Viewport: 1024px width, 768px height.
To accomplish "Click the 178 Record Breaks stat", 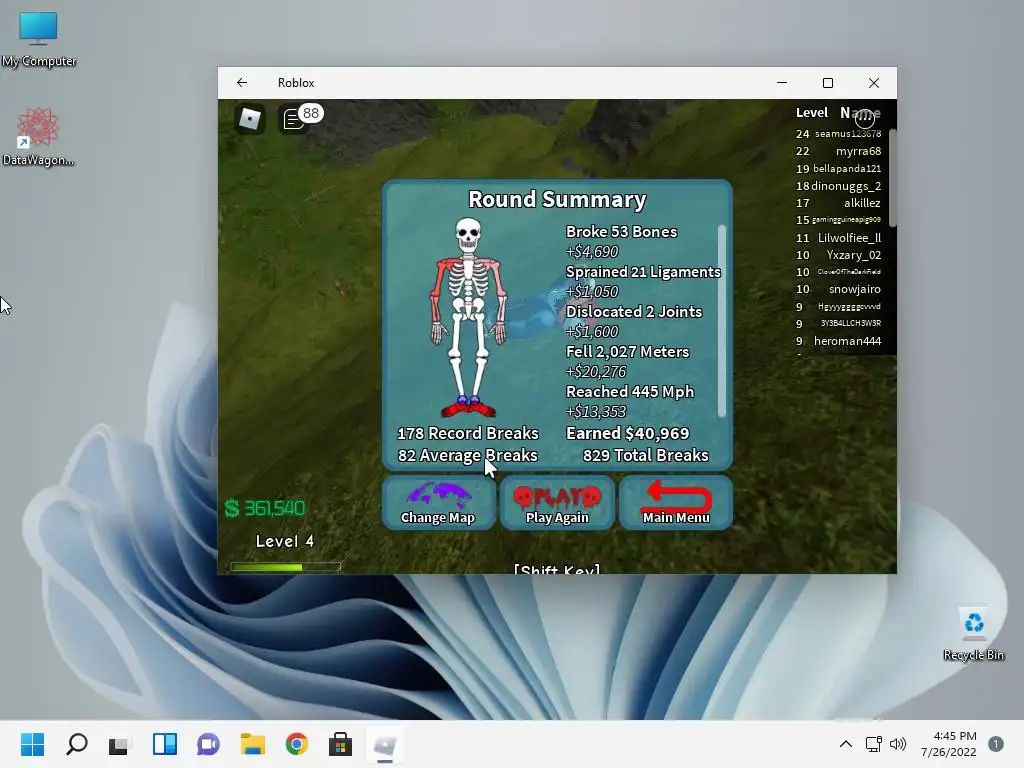I will tap(468, 433).
